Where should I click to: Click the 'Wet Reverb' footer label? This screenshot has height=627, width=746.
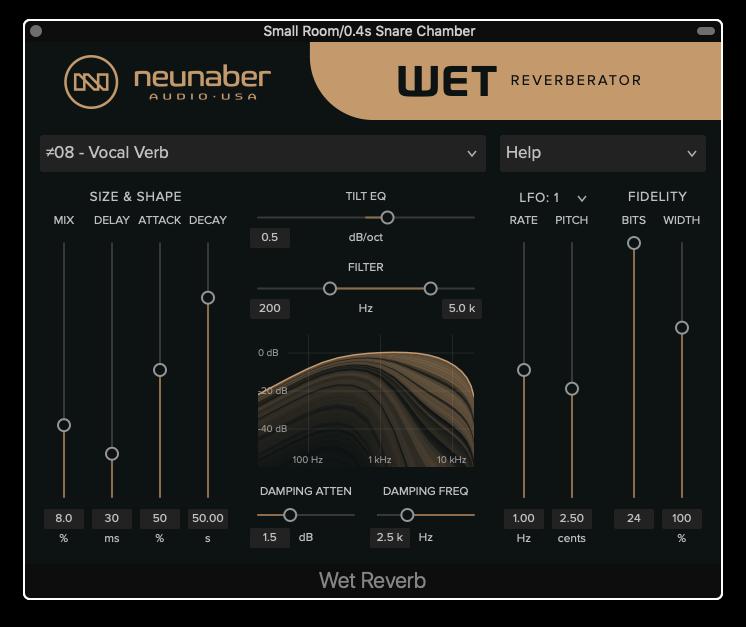pyautogui.click(x=373, y=580)
